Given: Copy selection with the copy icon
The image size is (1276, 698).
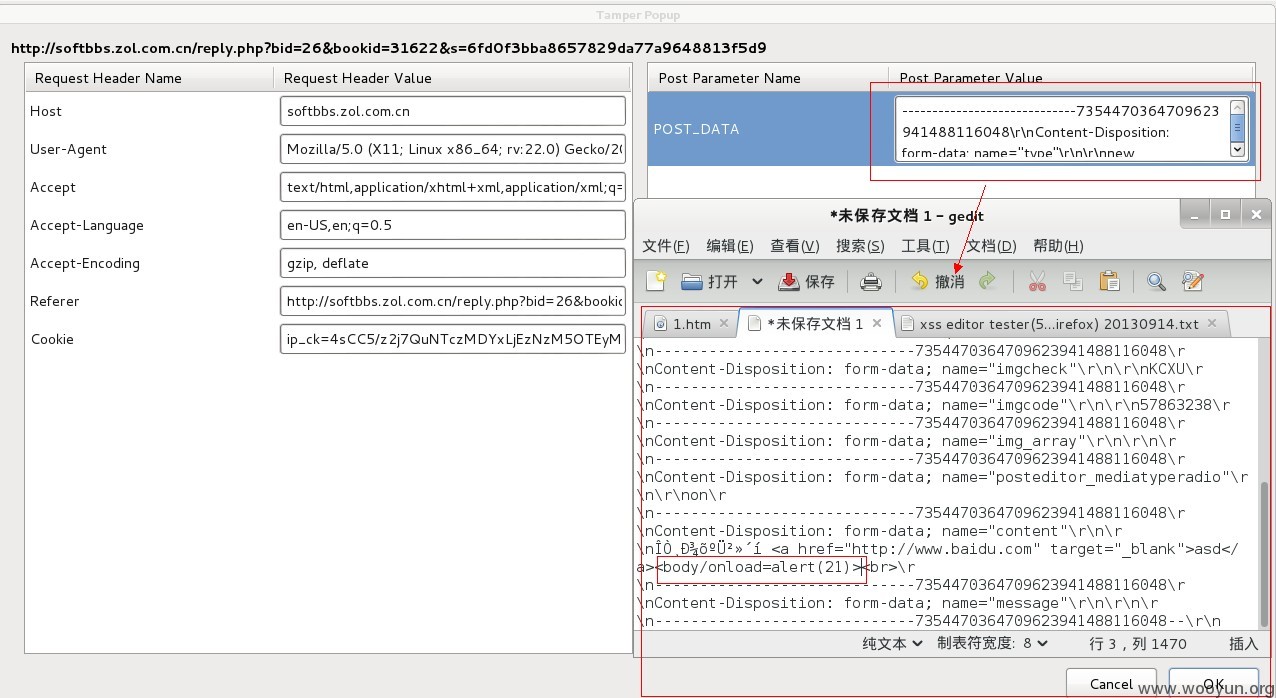Looking at the screenshot, I should (1073, 282).
